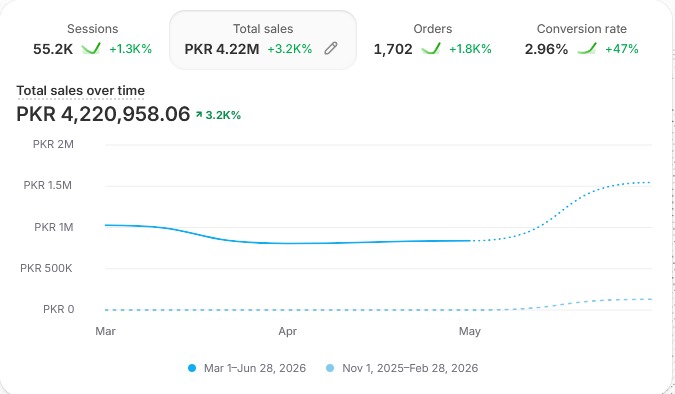Screen dimensions: 675x394
Task: Click the dark blue legend dot
Action: pos(192,368)
